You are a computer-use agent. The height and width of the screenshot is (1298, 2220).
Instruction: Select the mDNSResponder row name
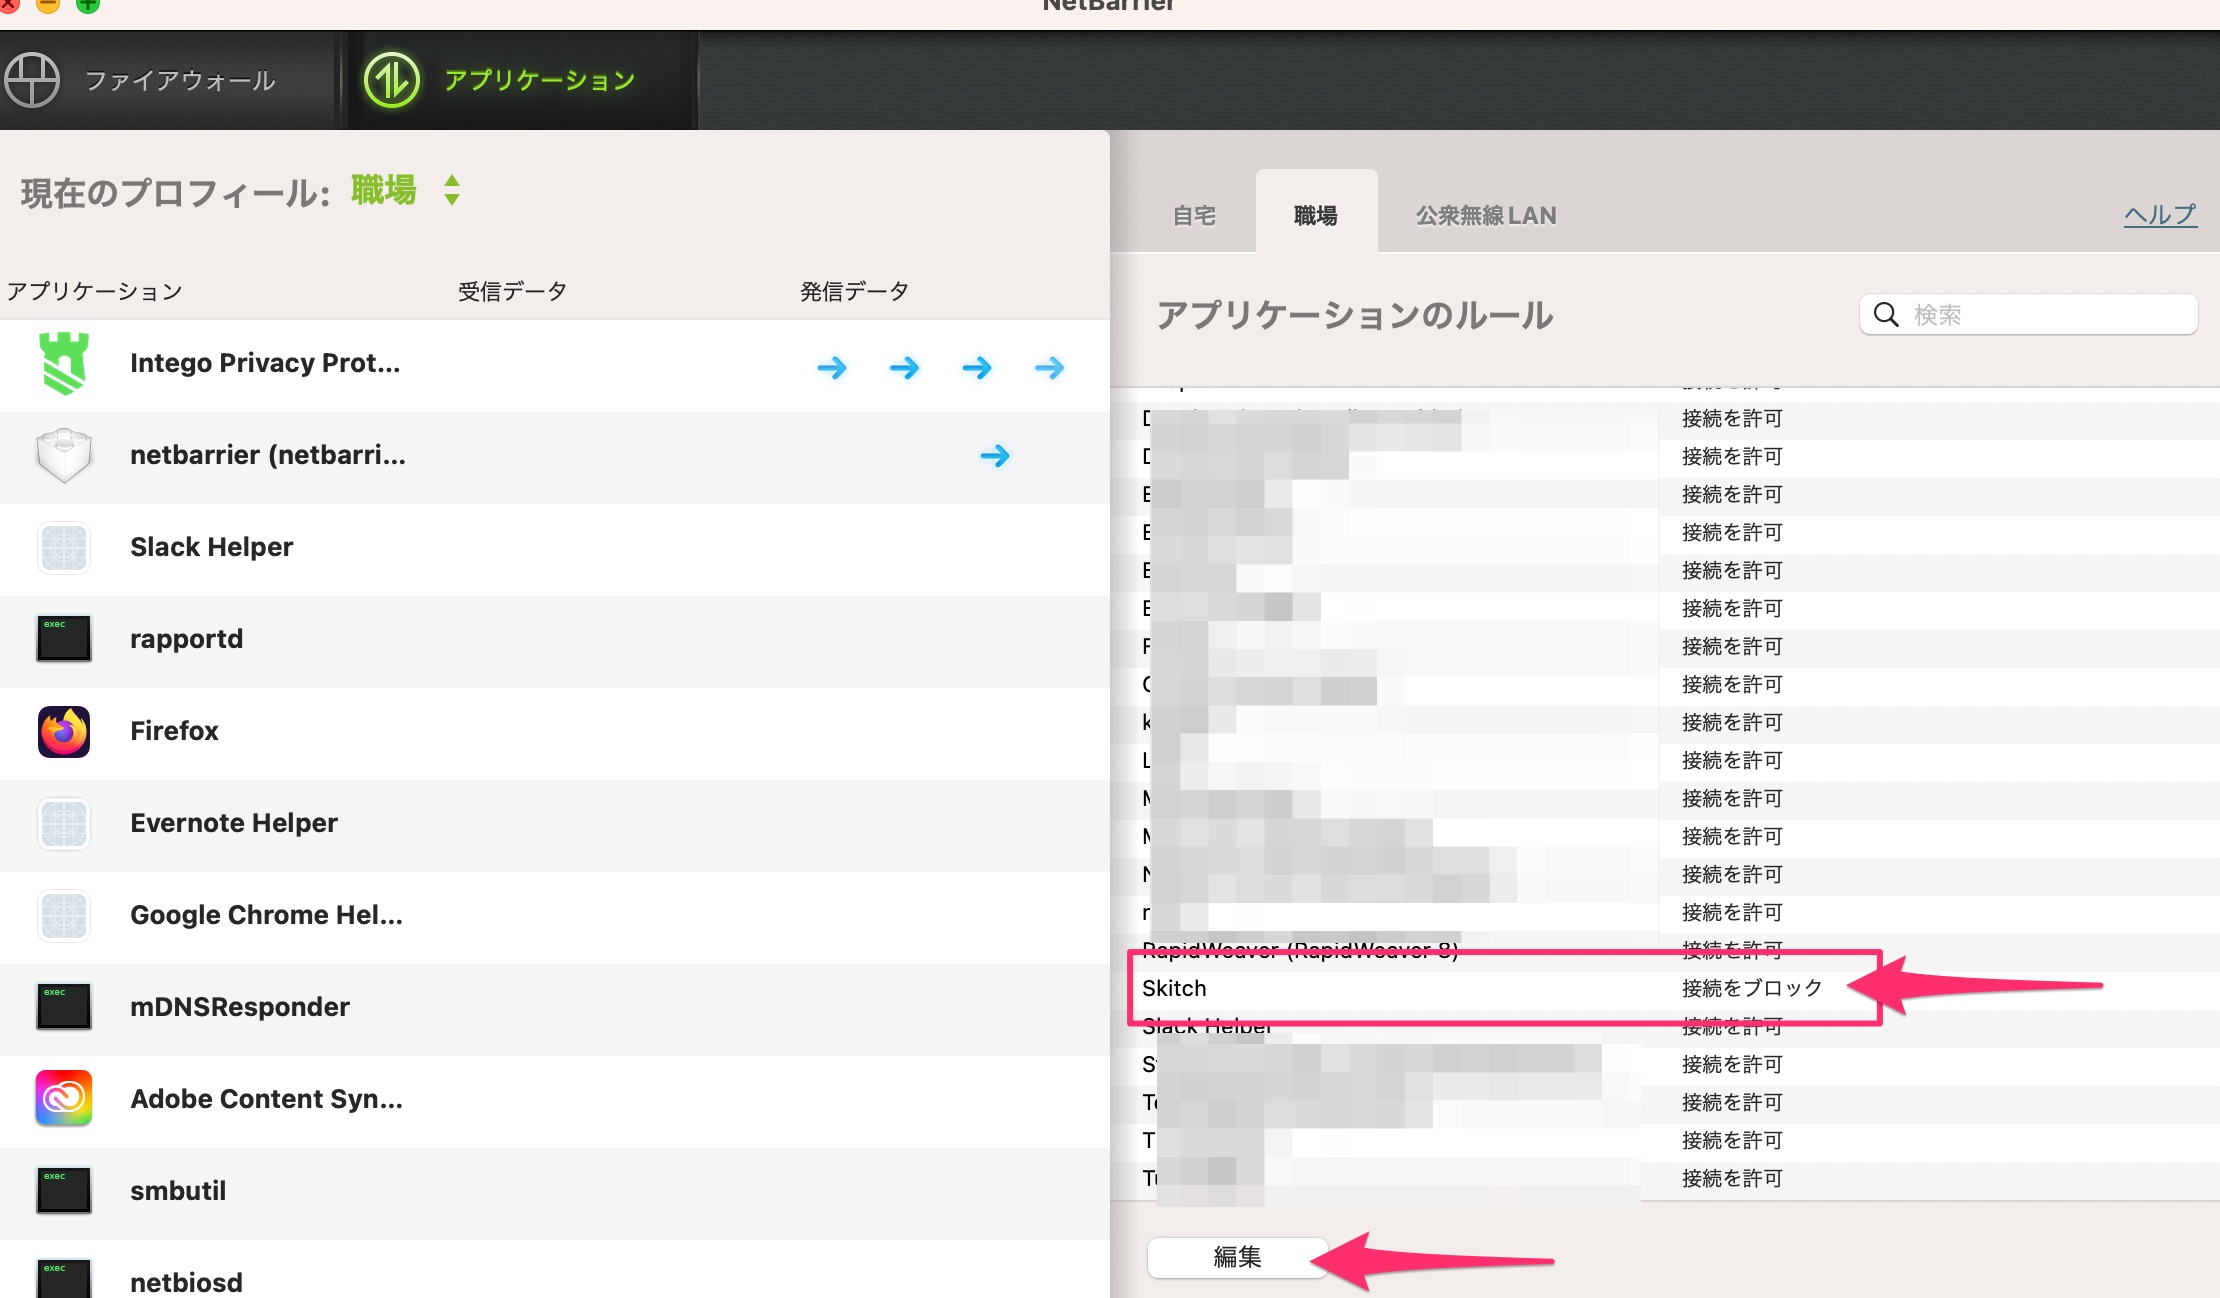pos(240,1007)
